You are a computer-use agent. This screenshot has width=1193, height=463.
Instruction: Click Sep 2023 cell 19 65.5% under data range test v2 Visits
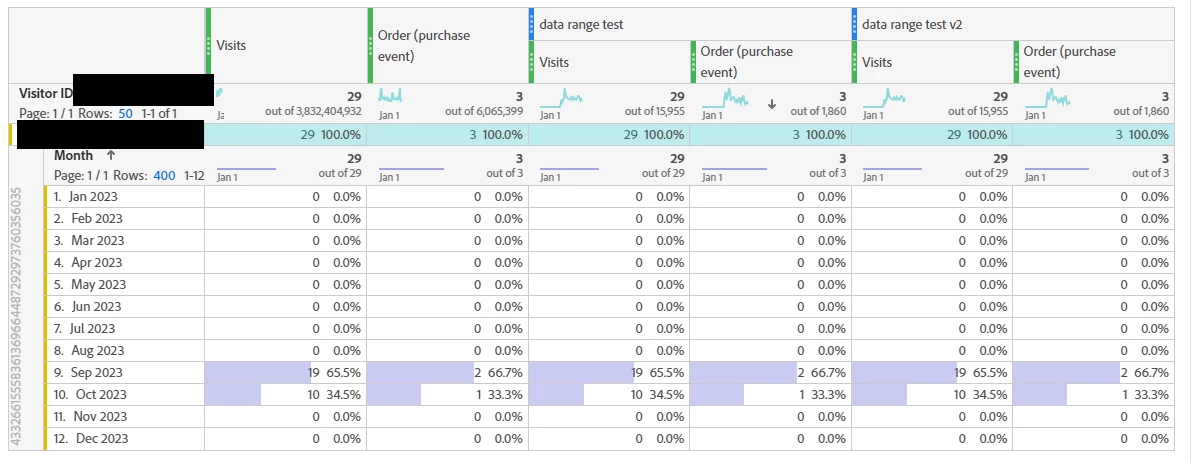coord(932,373)
